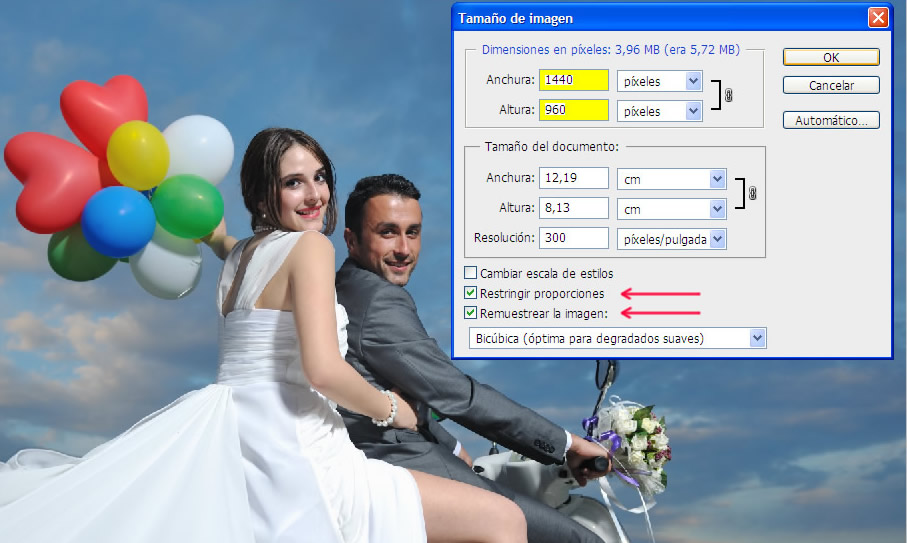Toggle Remuestrear la imagen checkbox
Screen dimensions: 907x543
click(471, 313)
